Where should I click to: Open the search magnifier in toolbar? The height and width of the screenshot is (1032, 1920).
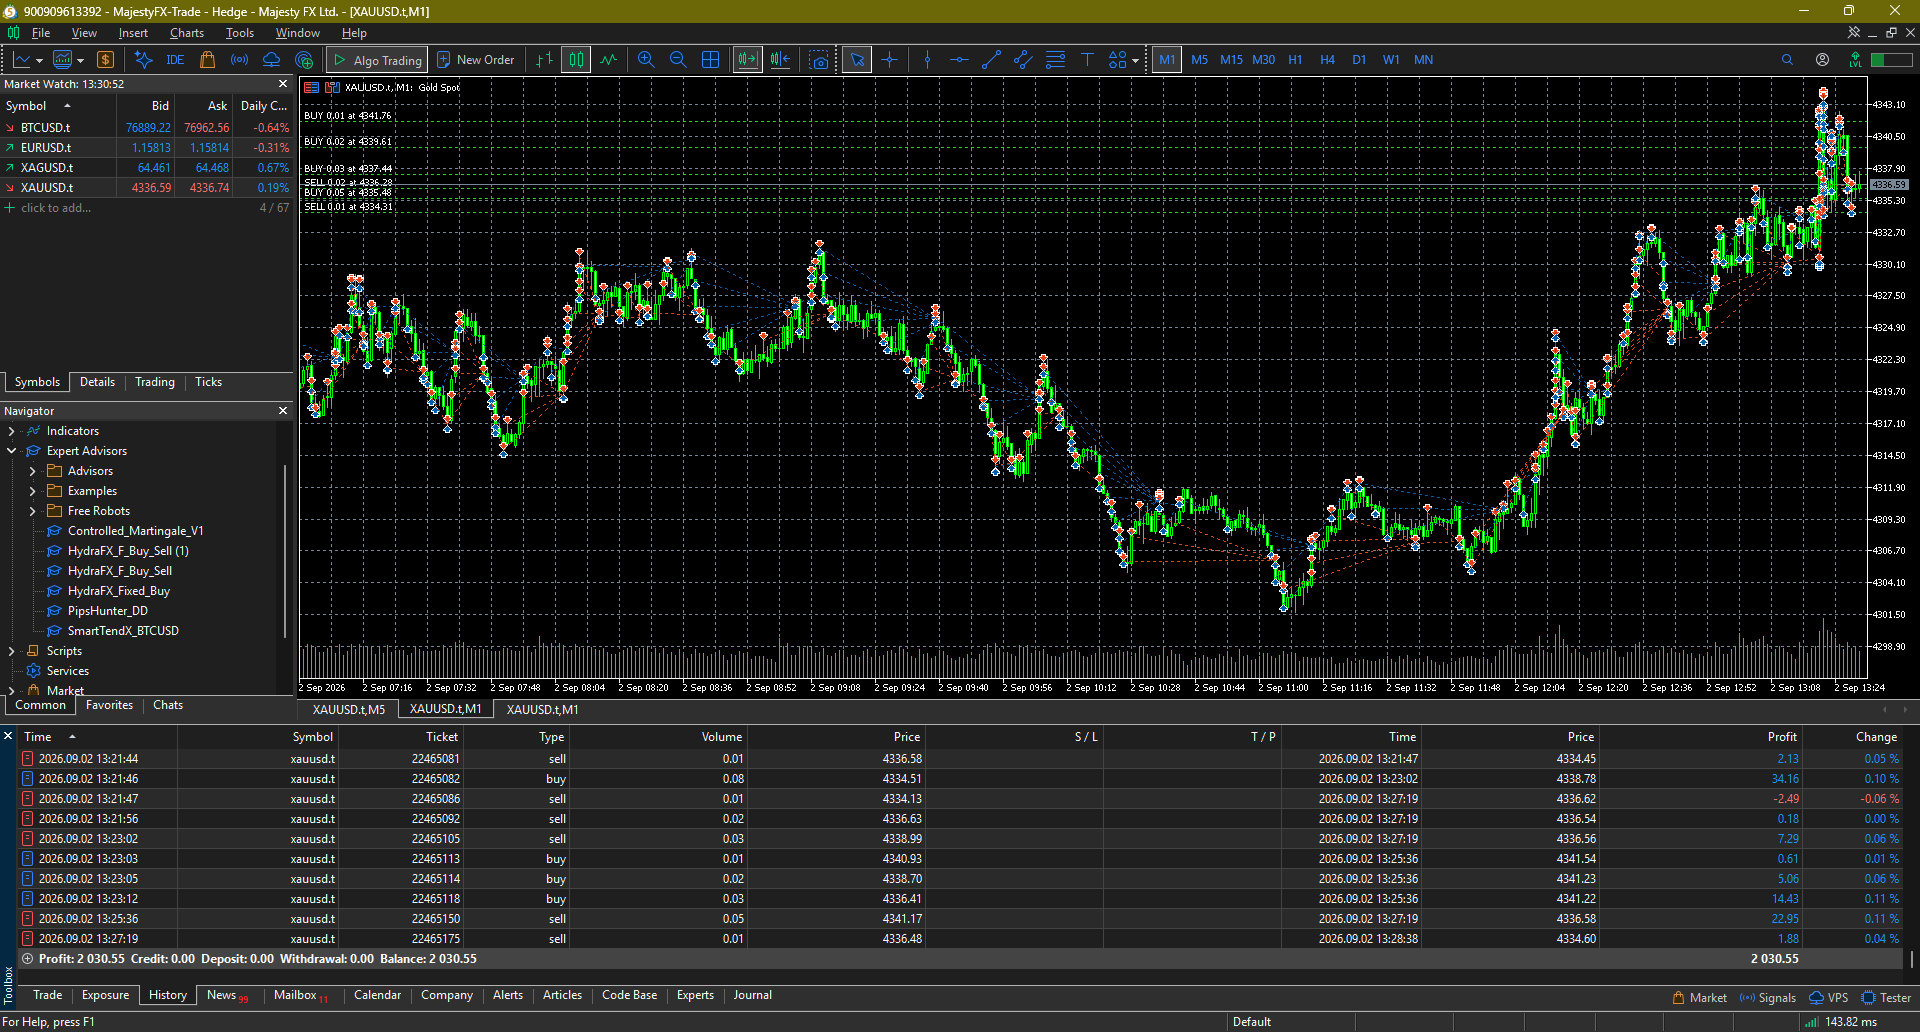click(1787, 60)
